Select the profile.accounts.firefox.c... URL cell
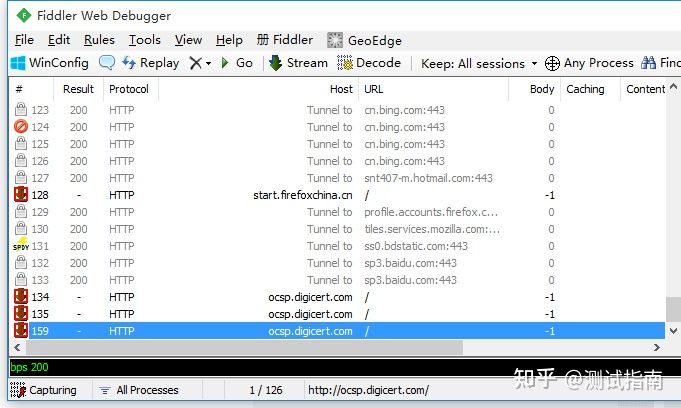The image size is (681, 408). pyautogui.click(x=431, y=212)
